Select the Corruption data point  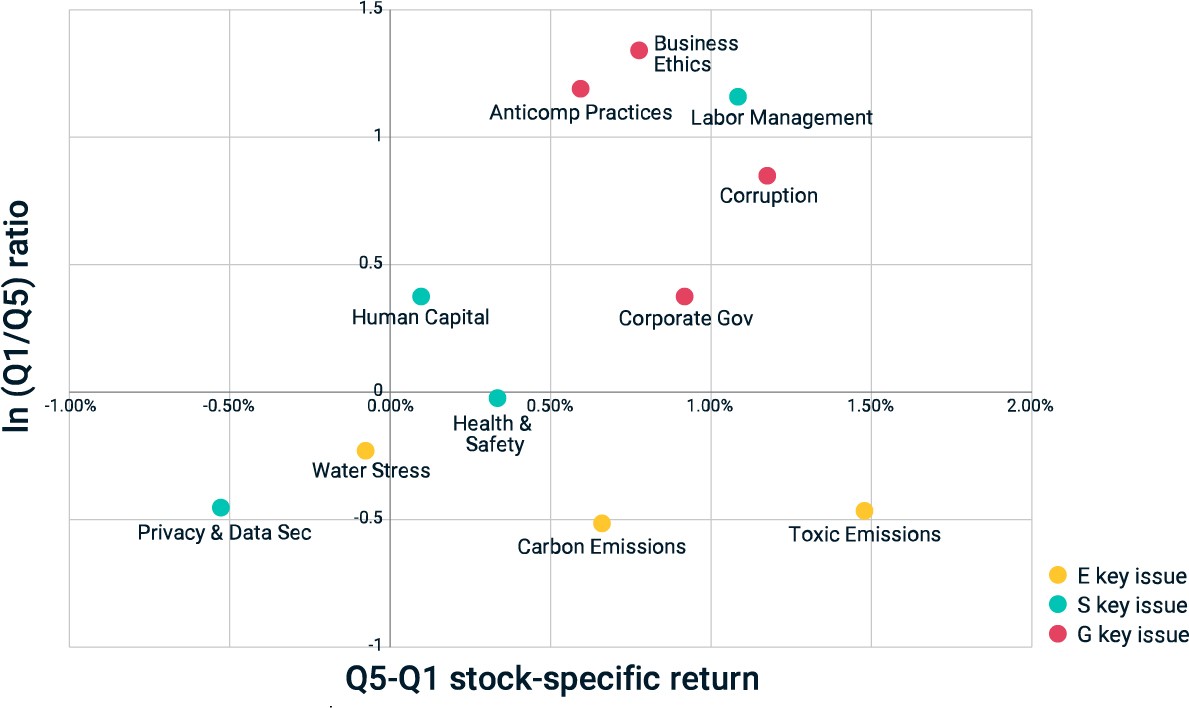767,176
